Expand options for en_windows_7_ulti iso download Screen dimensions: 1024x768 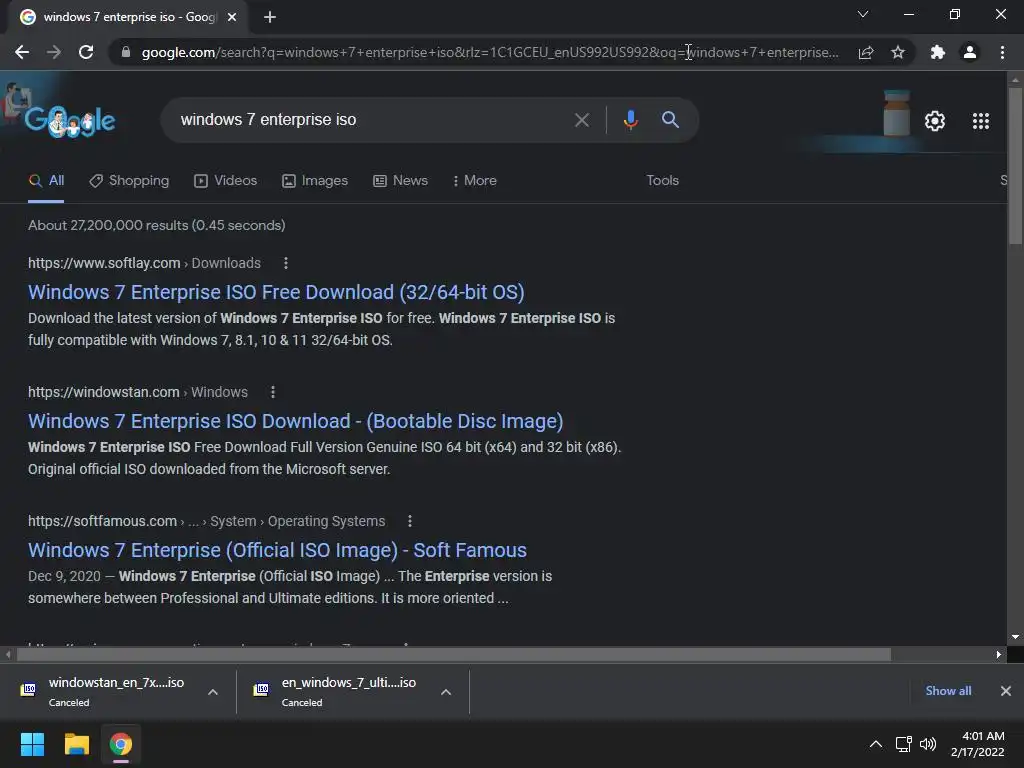click(x=446, y=692)
